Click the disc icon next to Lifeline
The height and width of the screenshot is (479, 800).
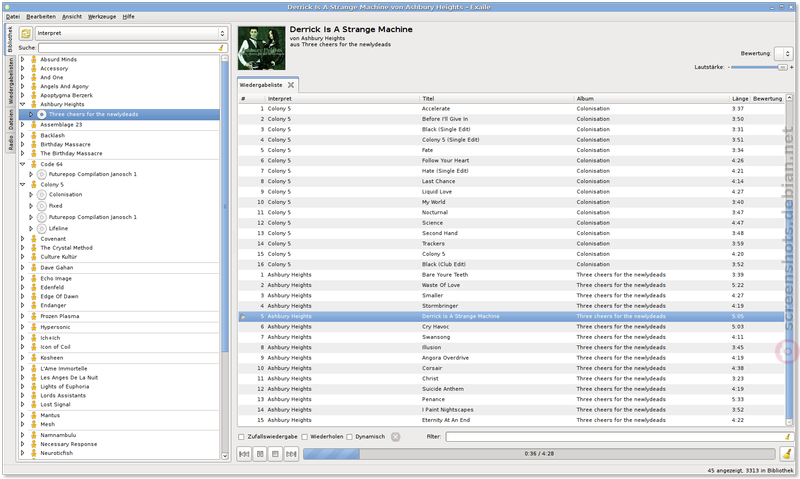[x=42, y=229]
